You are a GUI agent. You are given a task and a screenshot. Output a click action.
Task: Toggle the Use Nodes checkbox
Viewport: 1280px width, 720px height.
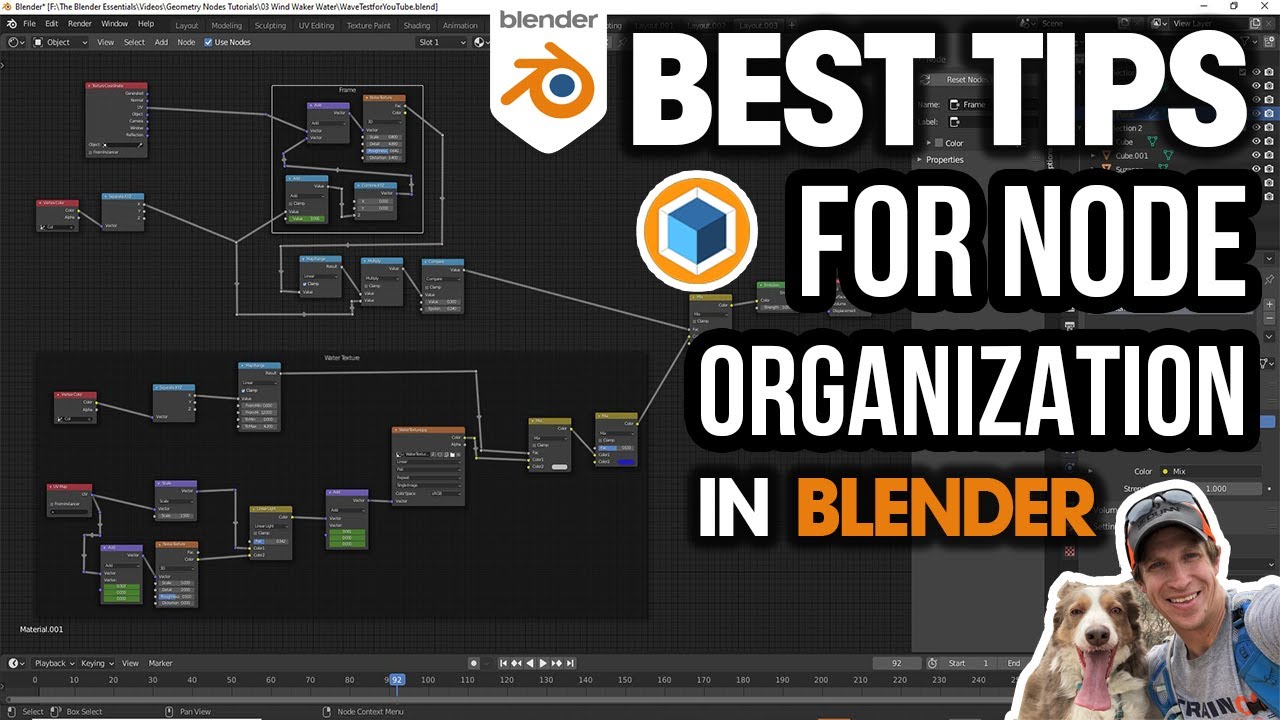tap(208, 42)
